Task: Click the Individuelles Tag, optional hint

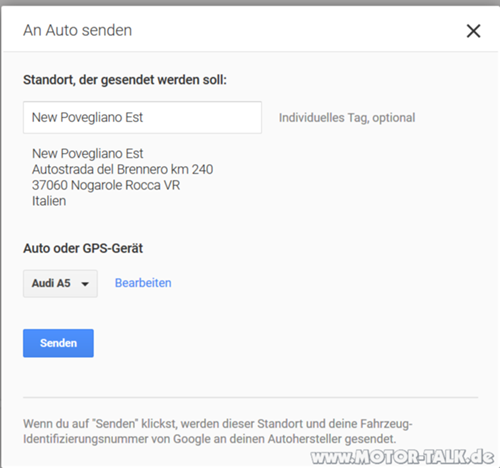Action: [x=347, y=118]
